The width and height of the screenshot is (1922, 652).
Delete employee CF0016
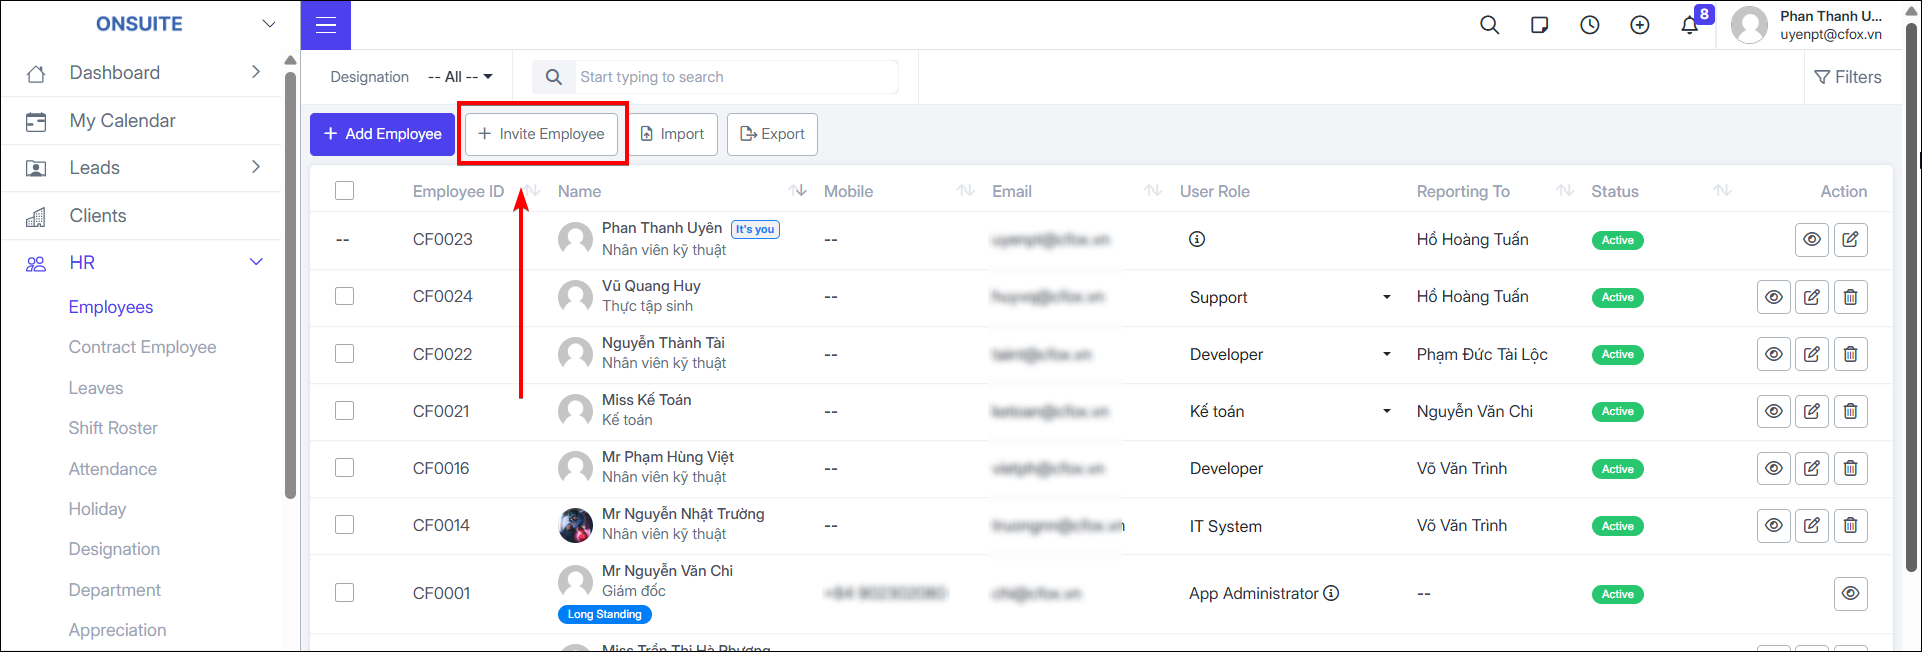(x=1851, y=468)
